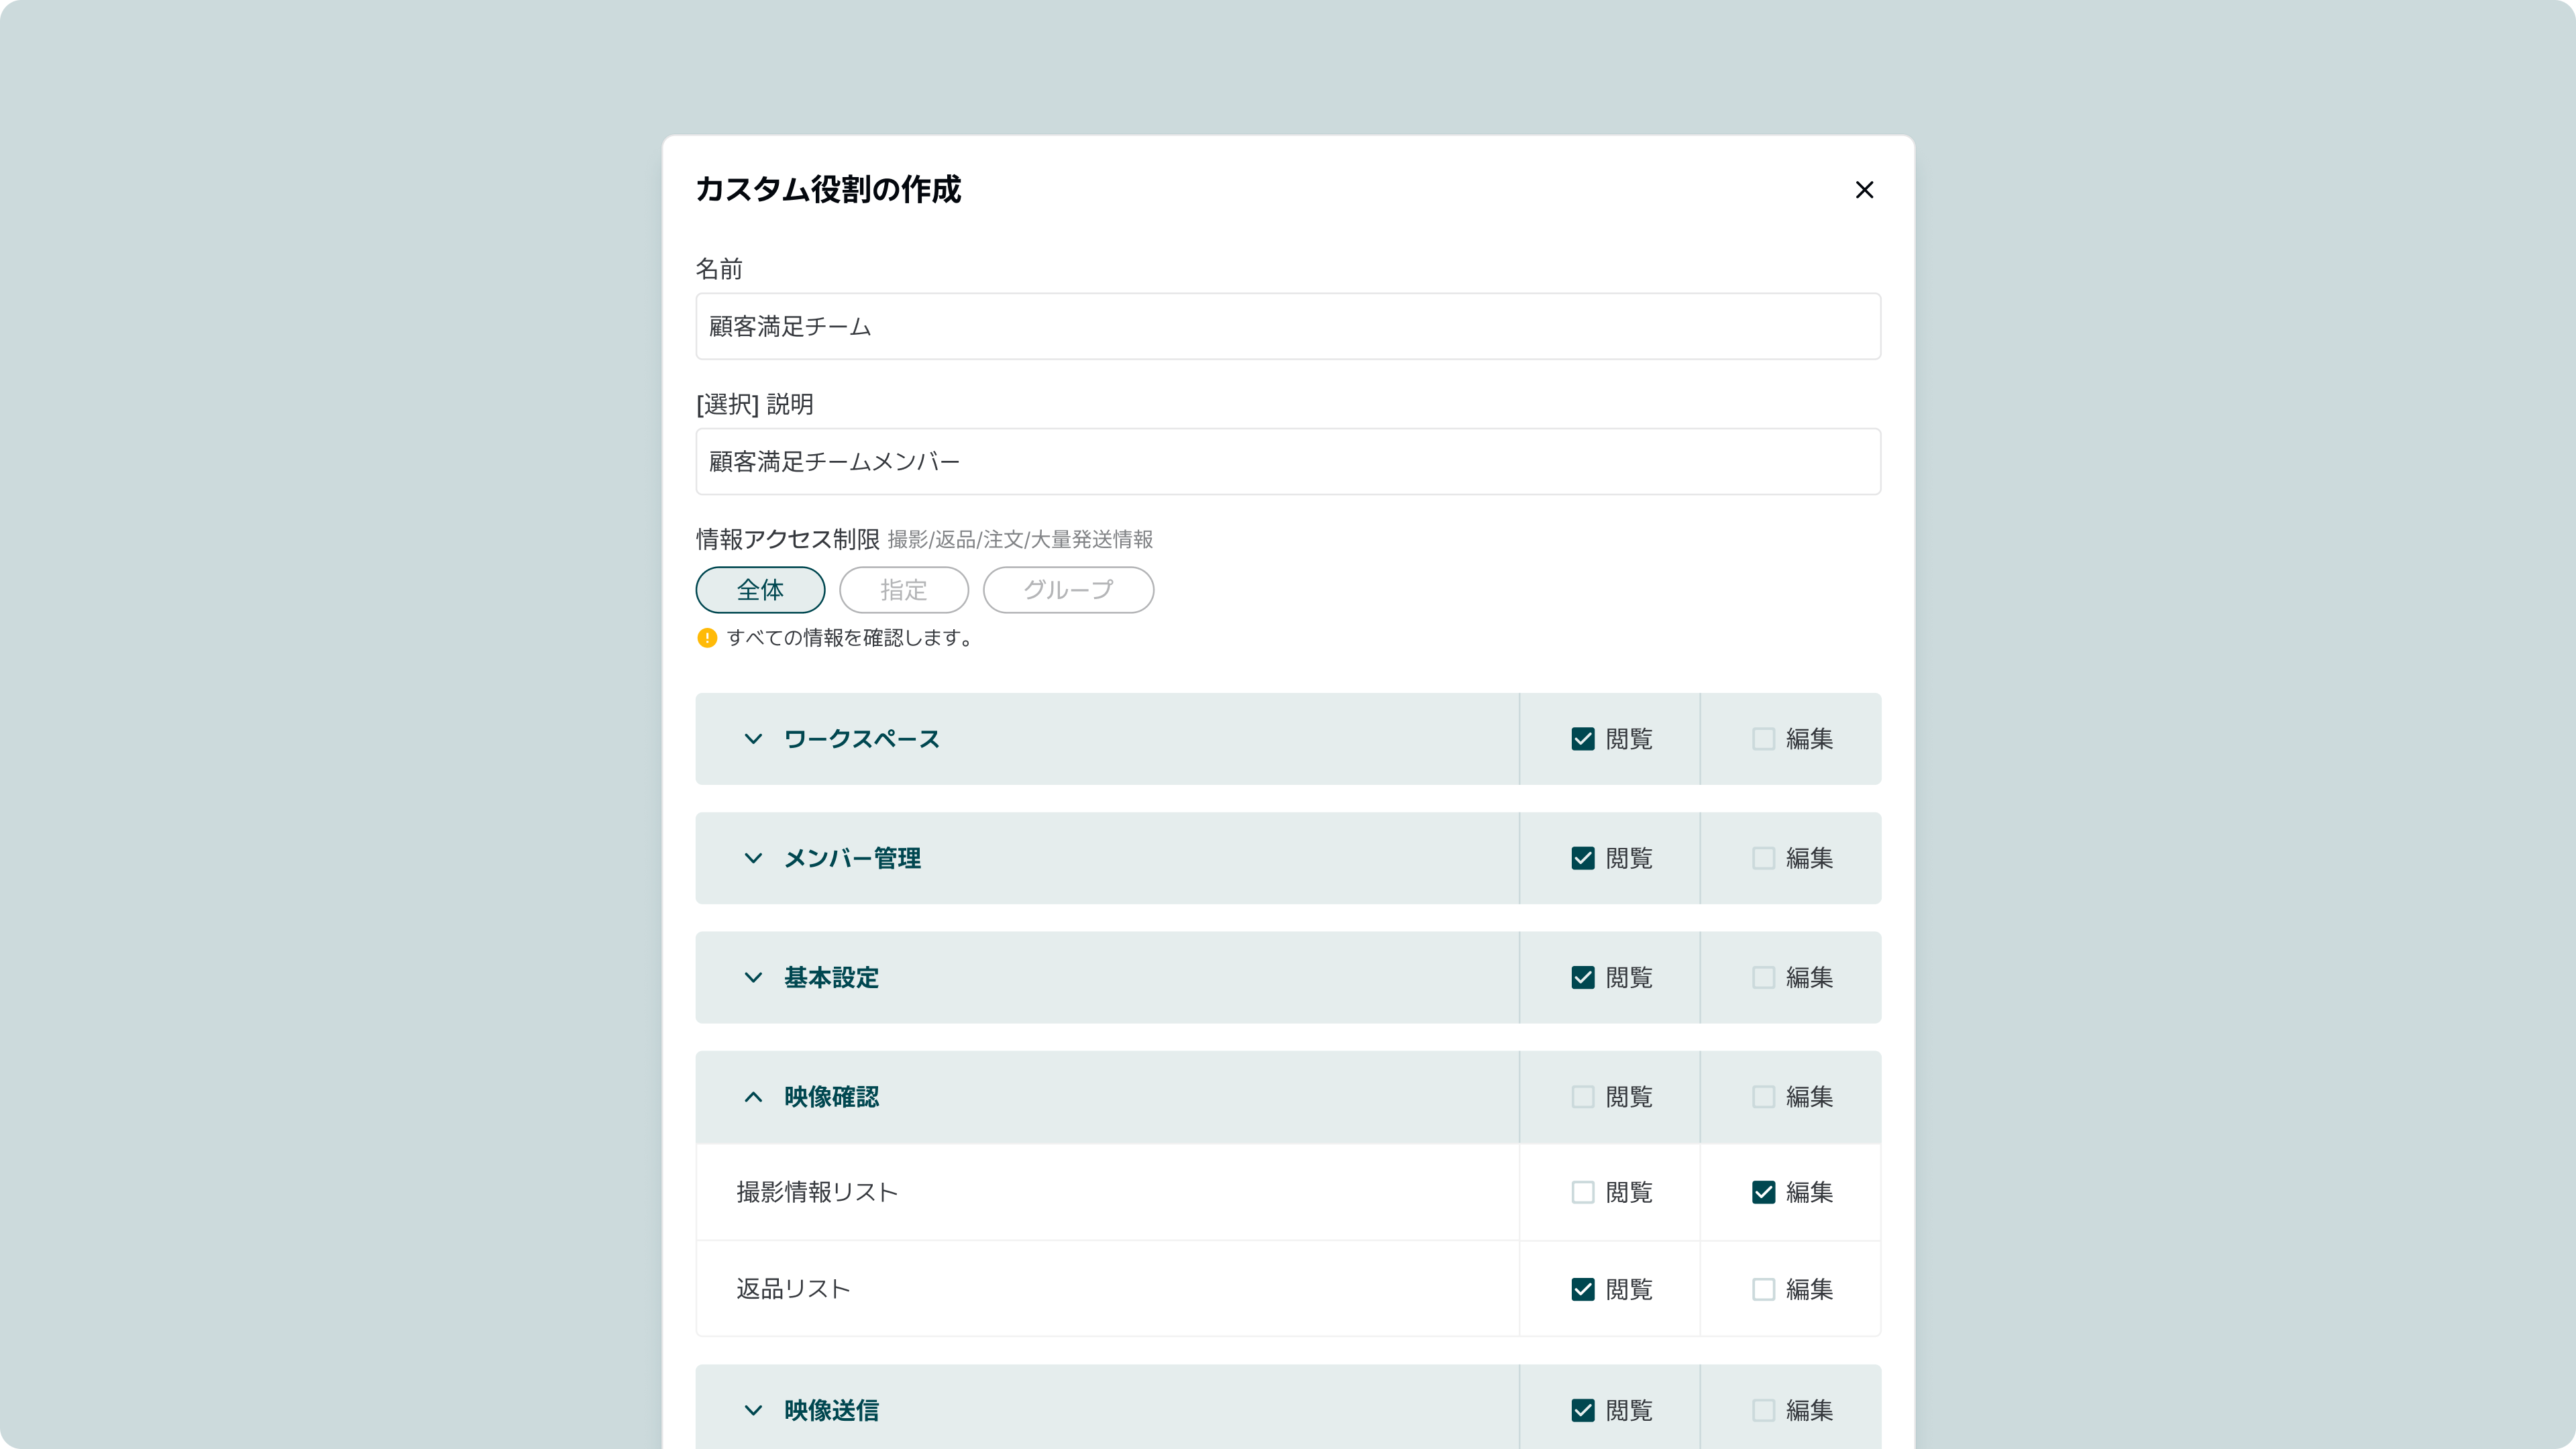
Task: Select the グループ access option
Action: point(1068,590)
